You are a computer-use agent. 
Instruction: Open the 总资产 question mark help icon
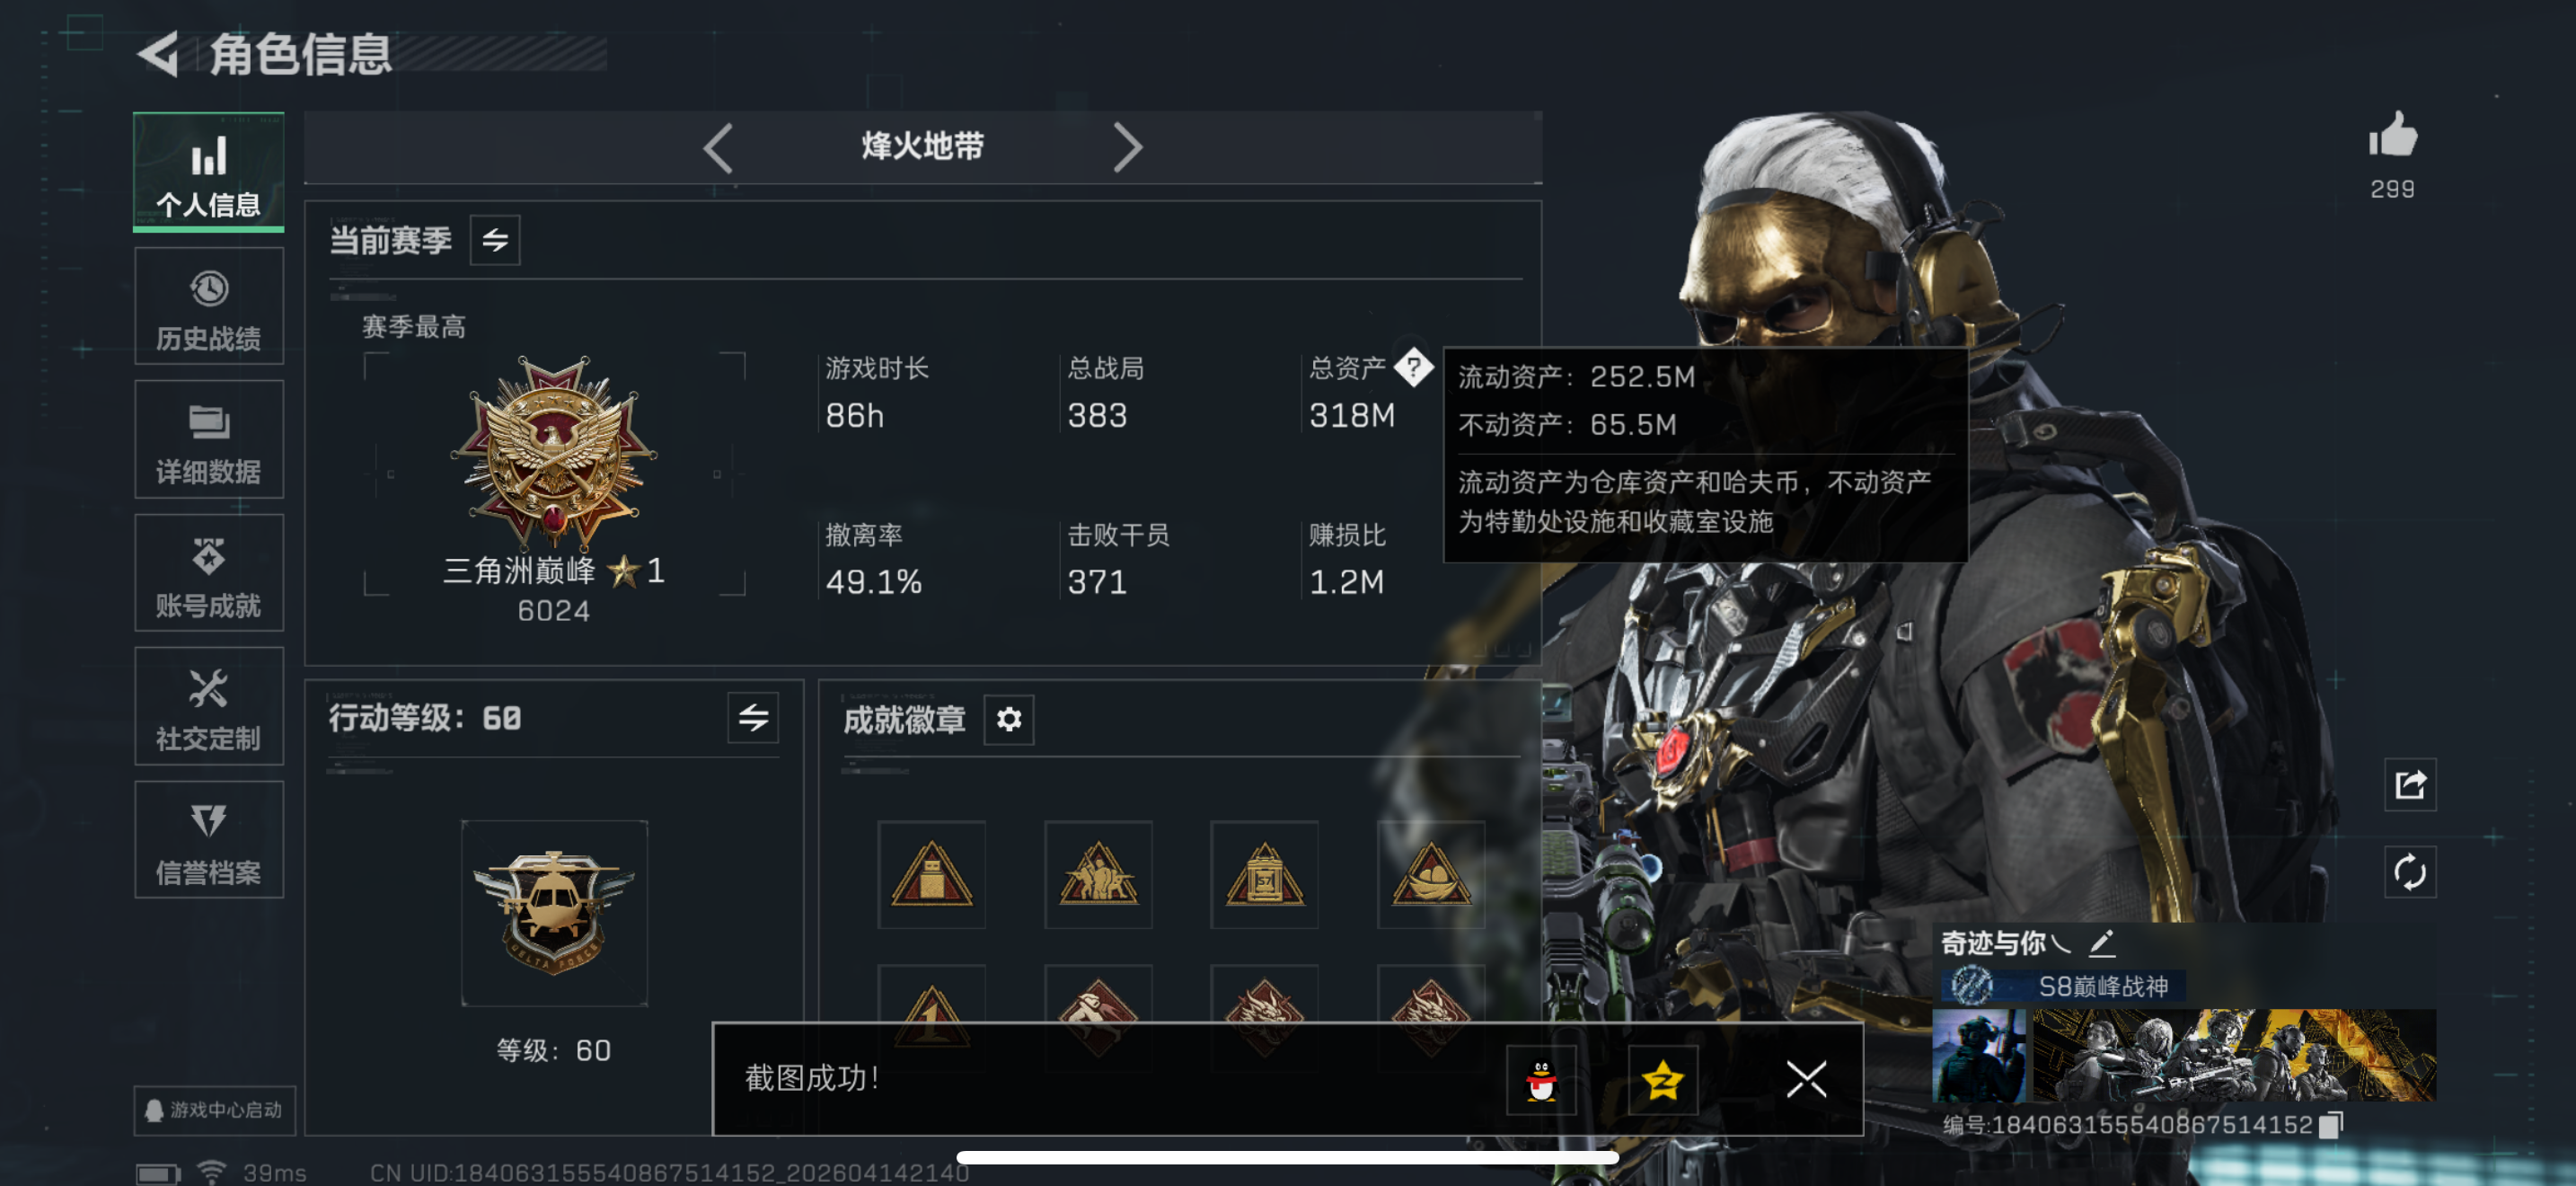(x=1413, y=368)
